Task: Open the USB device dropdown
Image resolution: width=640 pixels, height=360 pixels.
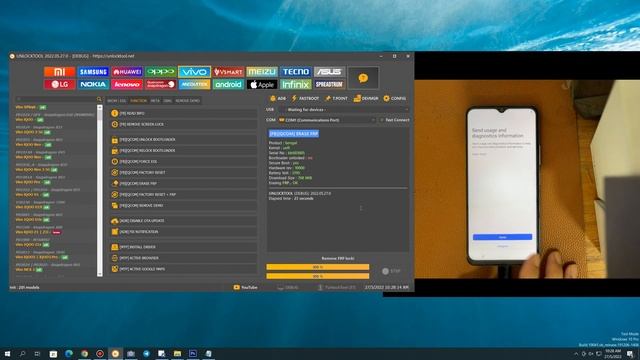Action: pyautogui.click(x=344, y=110)
